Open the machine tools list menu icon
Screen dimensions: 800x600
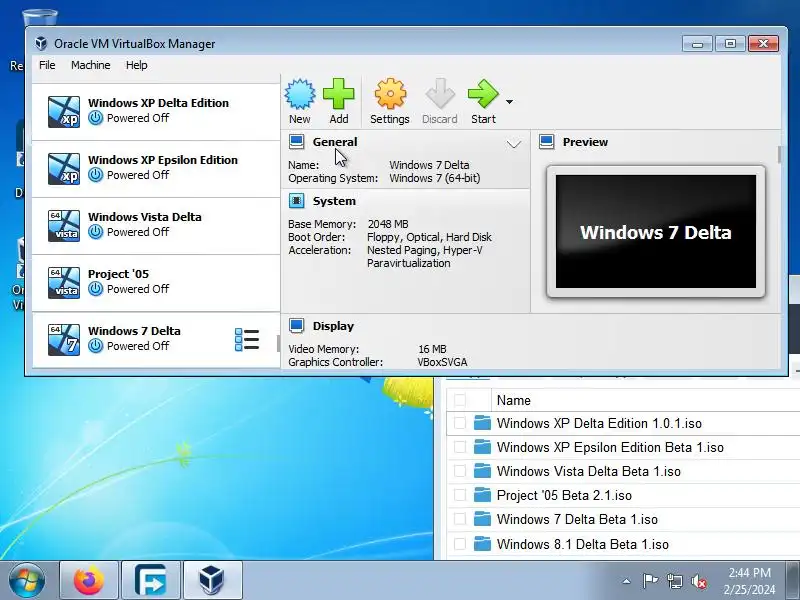point(247,340)
